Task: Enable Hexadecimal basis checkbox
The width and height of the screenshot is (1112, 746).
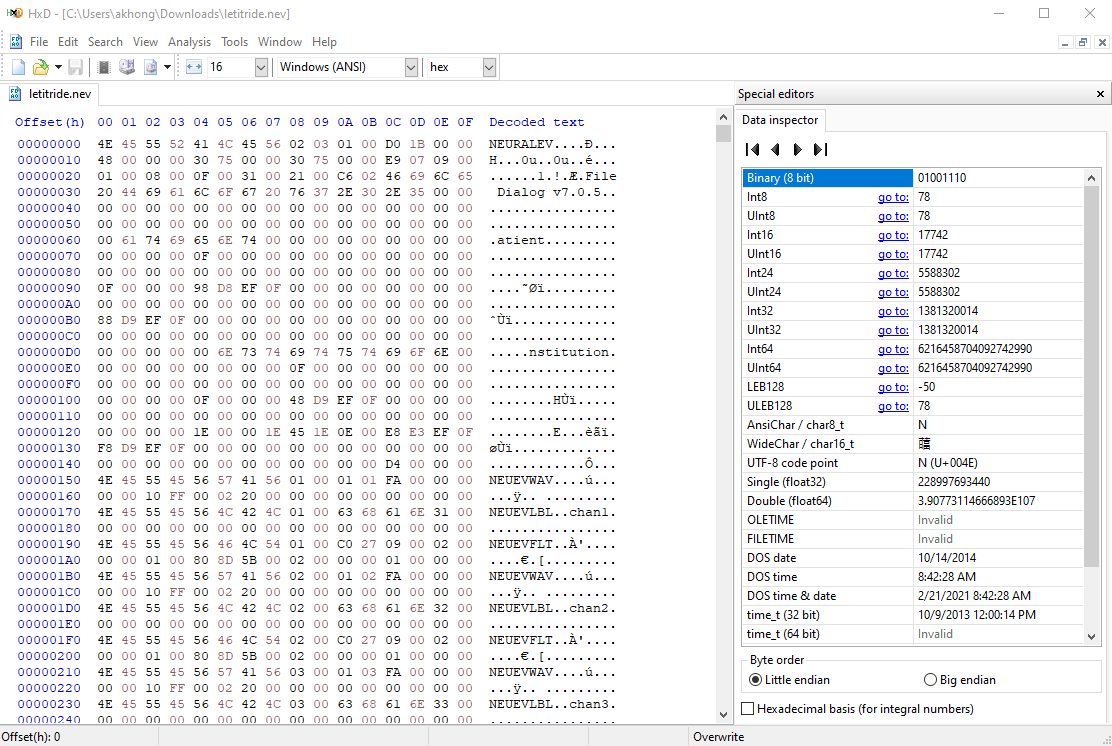Action: point(748,709)
